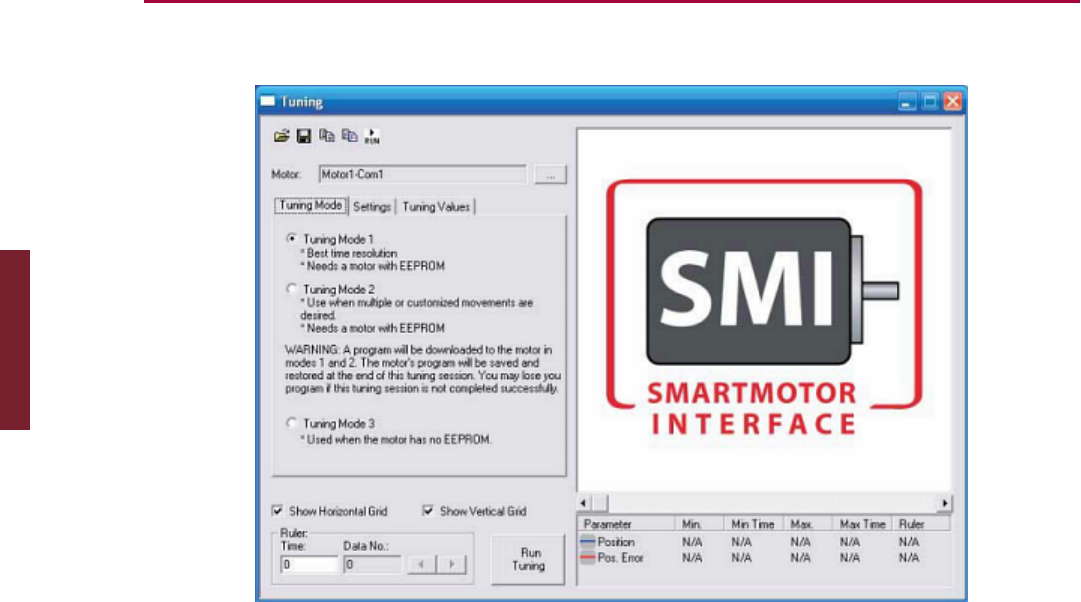
Task: Click the ruler Time input field
Action: tap(308, 564)
